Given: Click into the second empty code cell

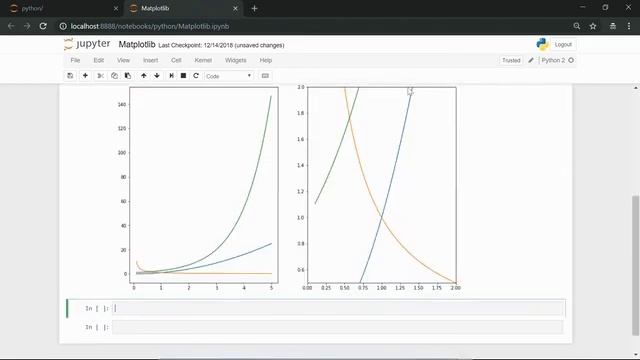Looking at the screenshot, I should click(x=338, y=327).
